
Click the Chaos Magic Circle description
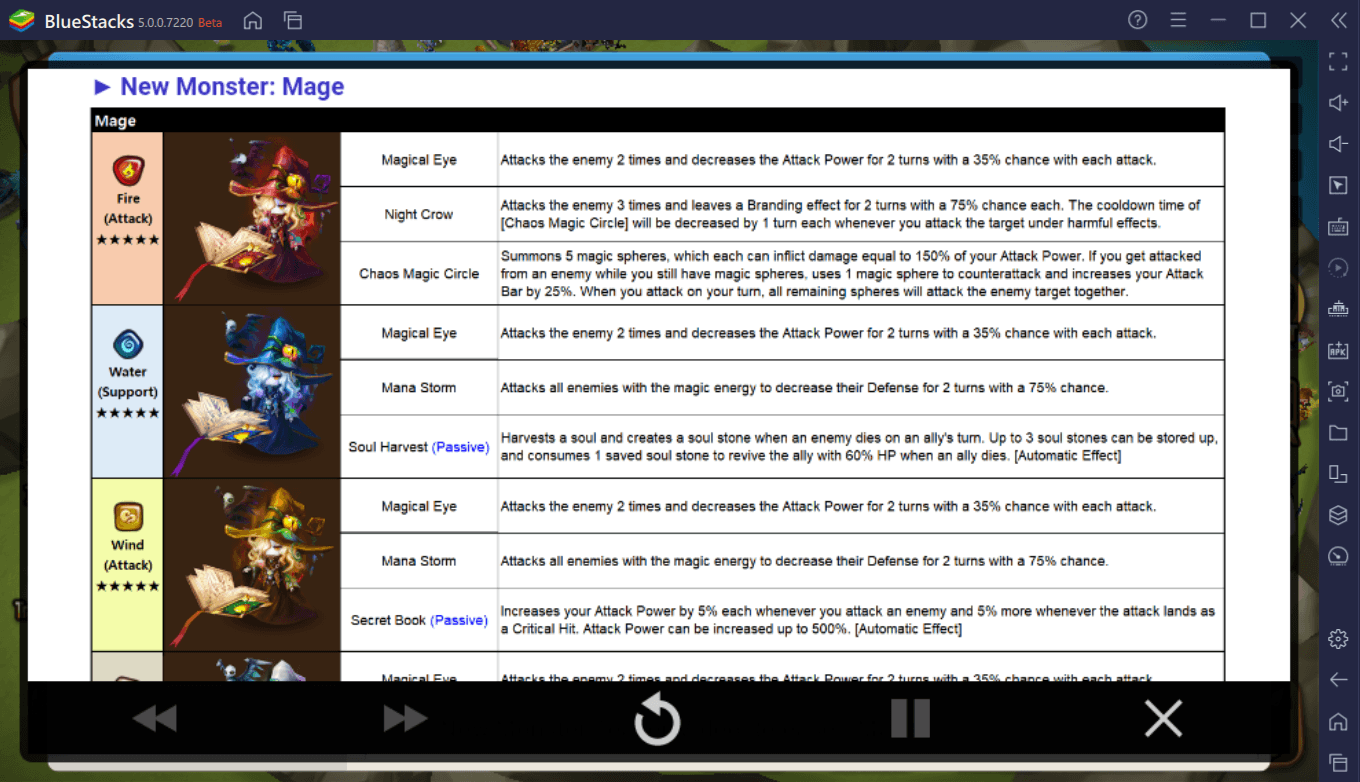pos(852,273)
